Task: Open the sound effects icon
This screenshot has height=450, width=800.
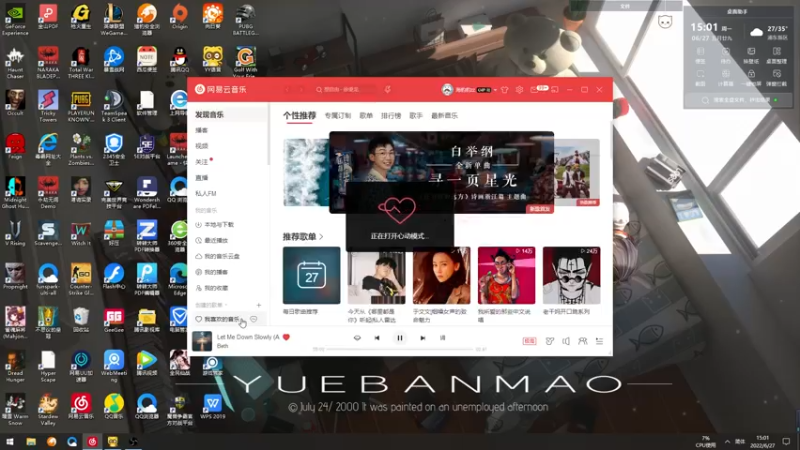Action: tap(549, 341)
